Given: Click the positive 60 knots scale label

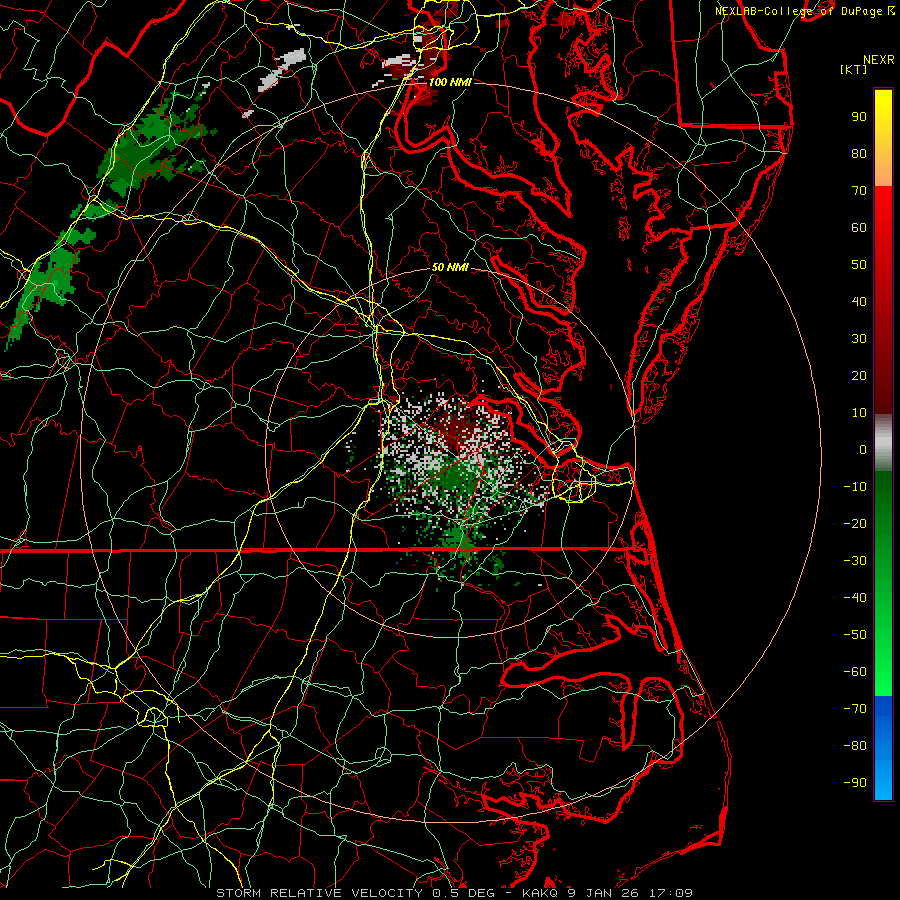Looking at the screenshot, I should tap(859, 227).
